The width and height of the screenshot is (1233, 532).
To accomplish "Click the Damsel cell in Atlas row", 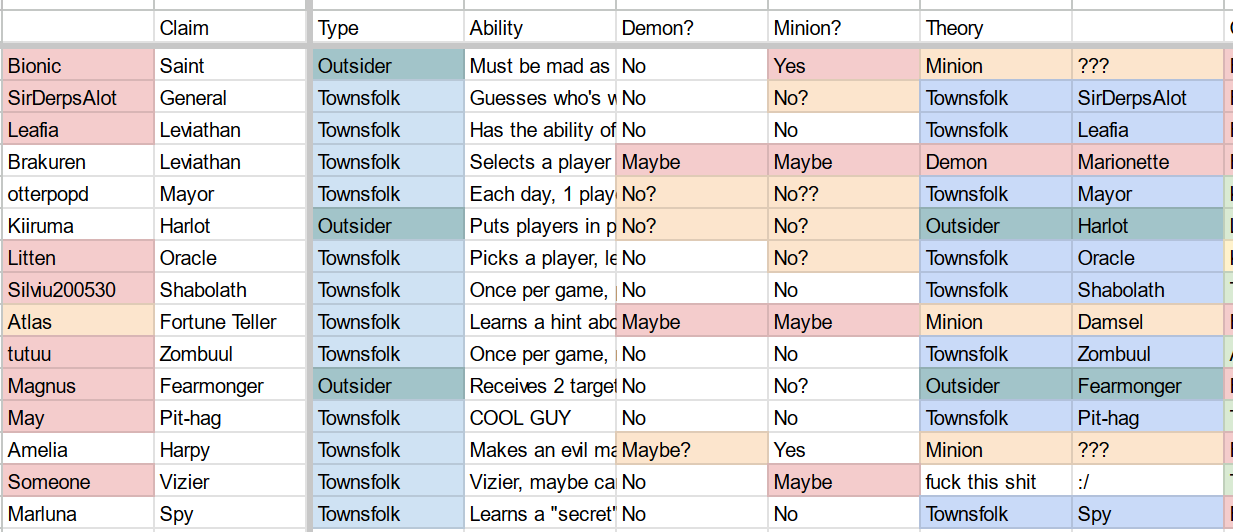I will [x=1148, y=322].
